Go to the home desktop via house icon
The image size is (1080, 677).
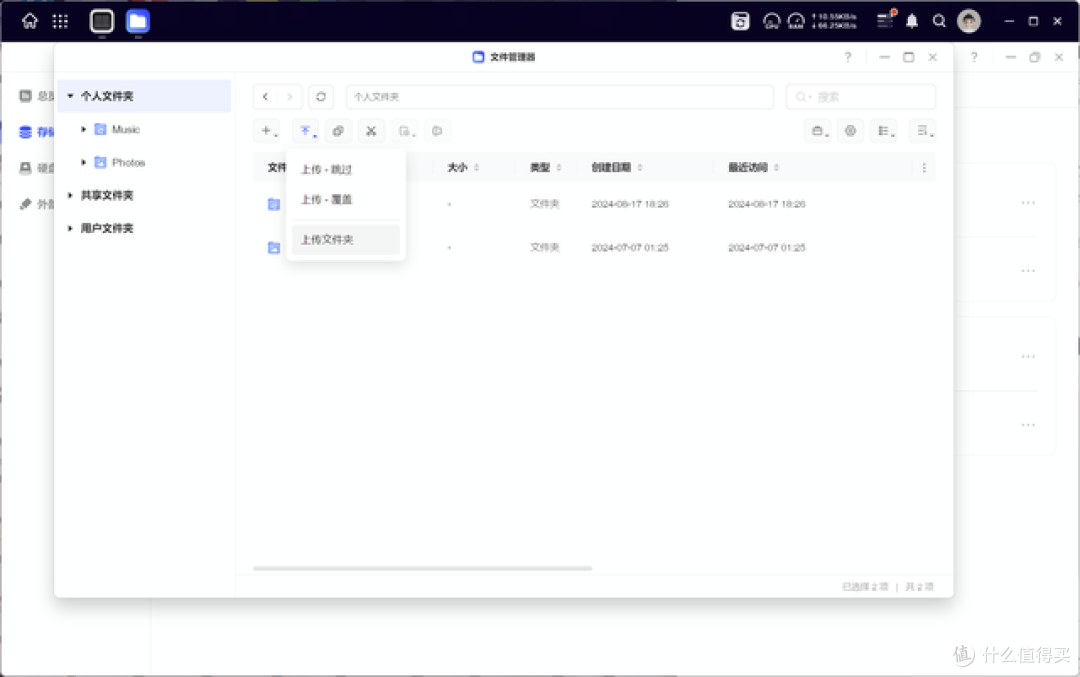point(30,21)
